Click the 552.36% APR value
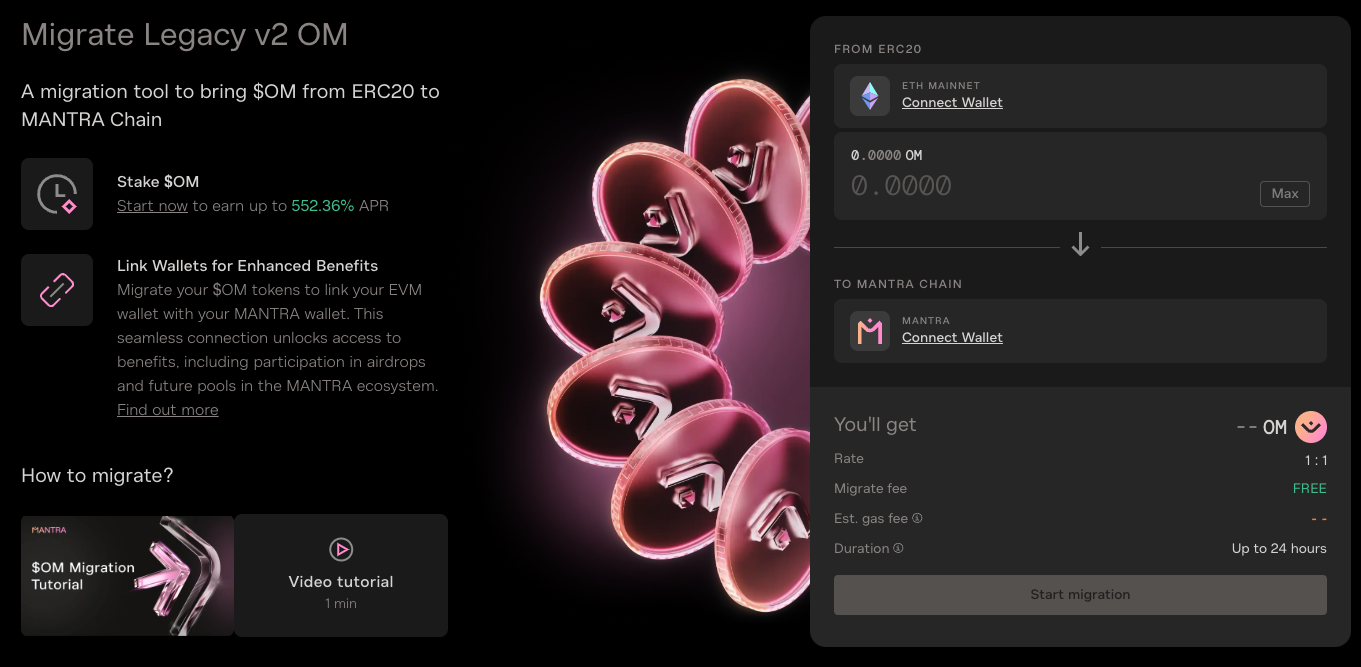Screen dimensions: 1361x667 [x=322, y=206]
